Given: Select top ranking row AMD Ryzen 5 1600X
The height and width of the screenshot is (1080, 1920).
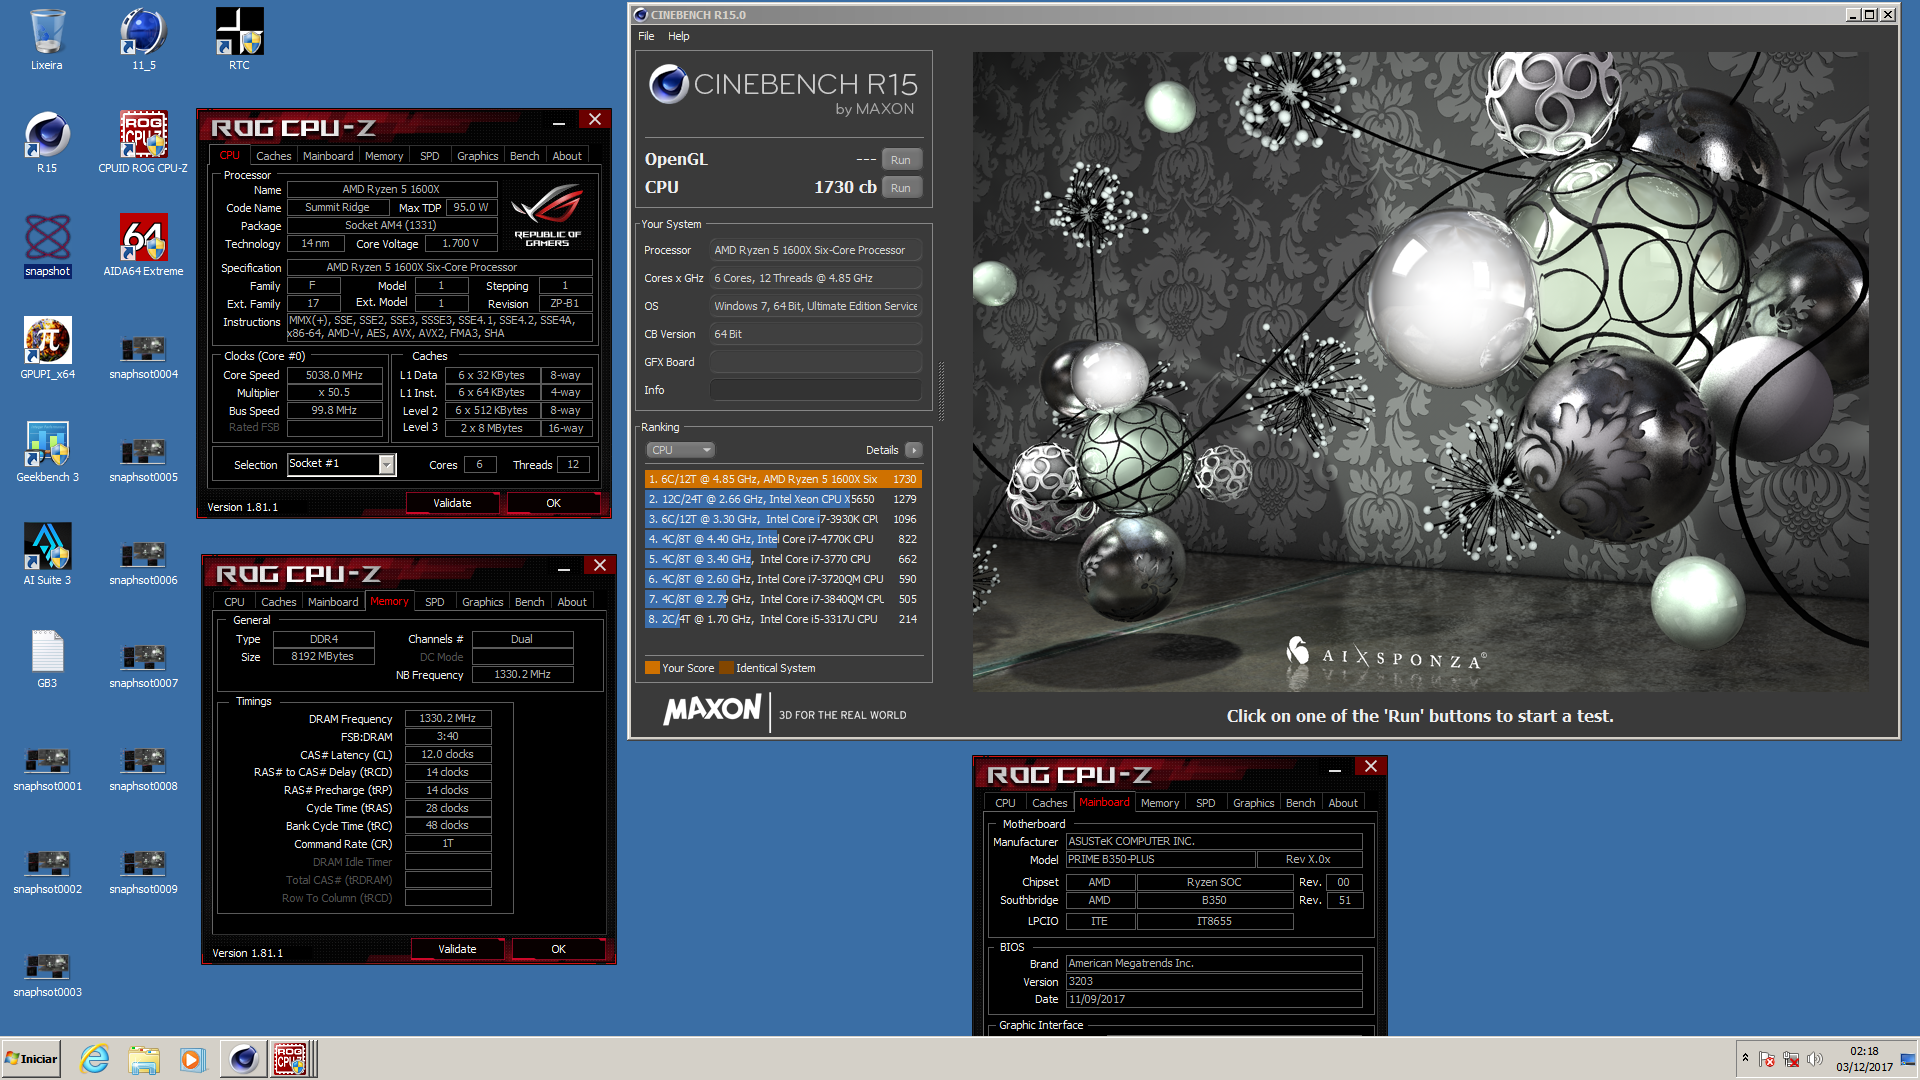Looking at the screenshot, I should tap(783, 479).
